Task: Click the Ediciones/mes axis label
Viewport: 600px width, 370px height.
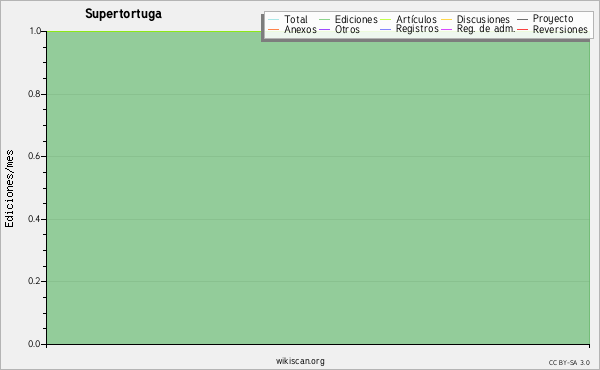Action: click(x=9, y=189)
